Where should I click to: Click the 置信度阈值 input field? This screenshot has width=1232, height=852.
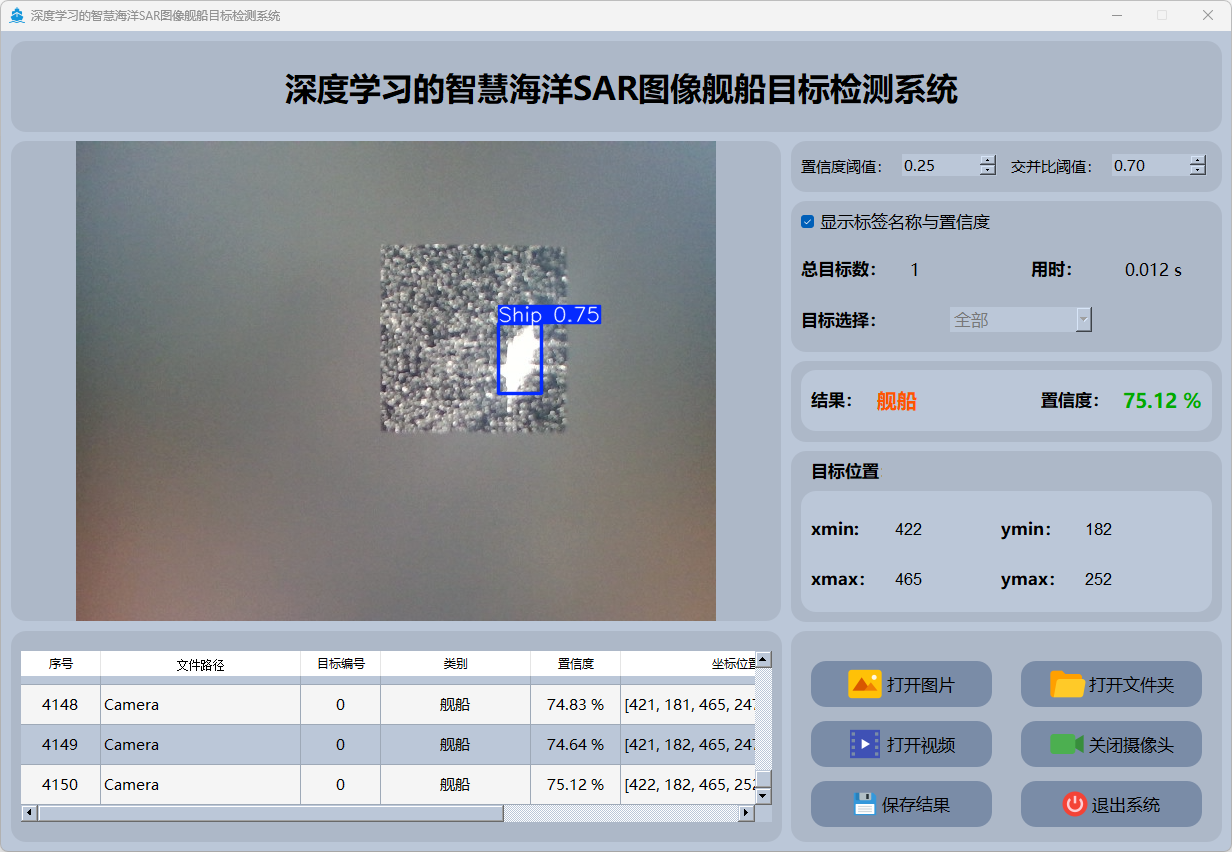(x=938, y=166)
